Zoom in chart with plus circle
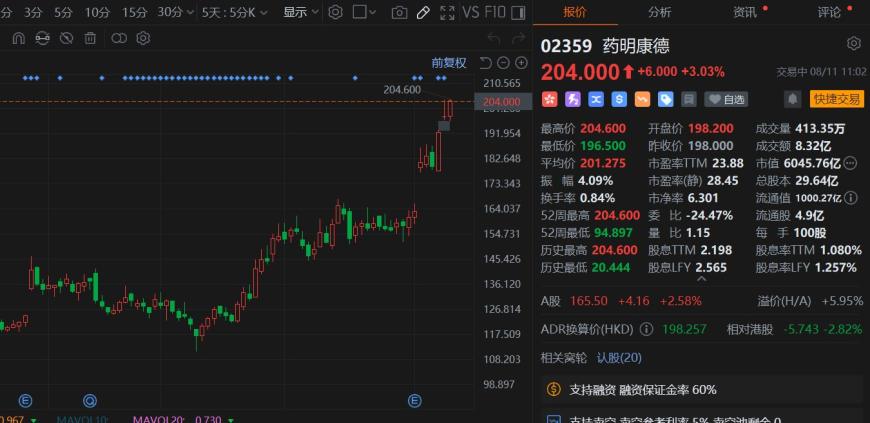 [521, 63]
